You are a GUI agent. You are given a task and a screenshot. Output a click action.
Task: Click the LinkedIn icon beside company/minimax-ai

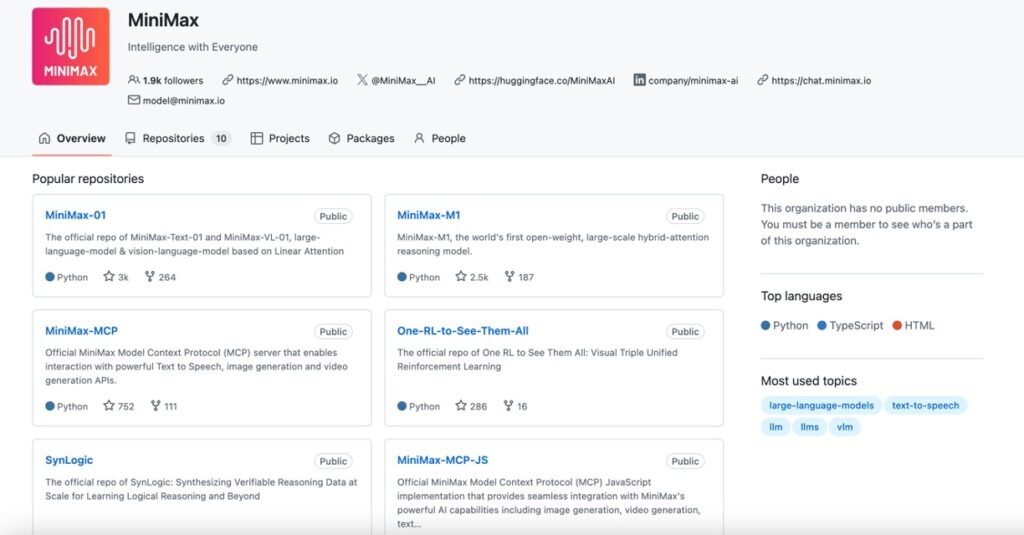639,80
